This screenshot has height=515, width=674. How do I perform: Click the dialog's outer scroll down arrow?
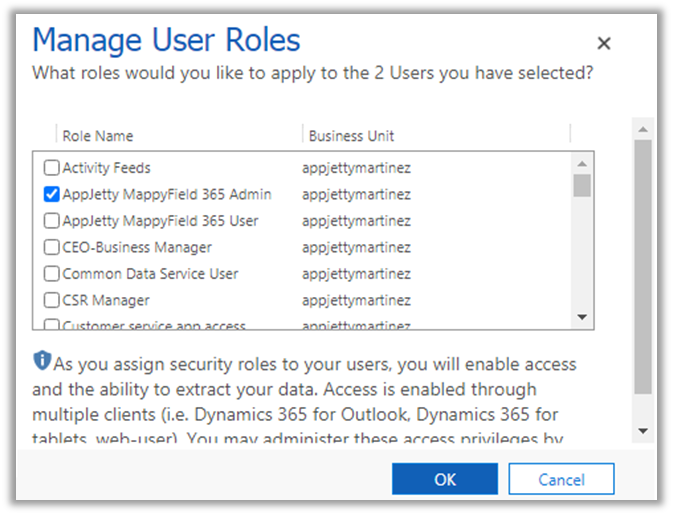(x=643, y=431)
